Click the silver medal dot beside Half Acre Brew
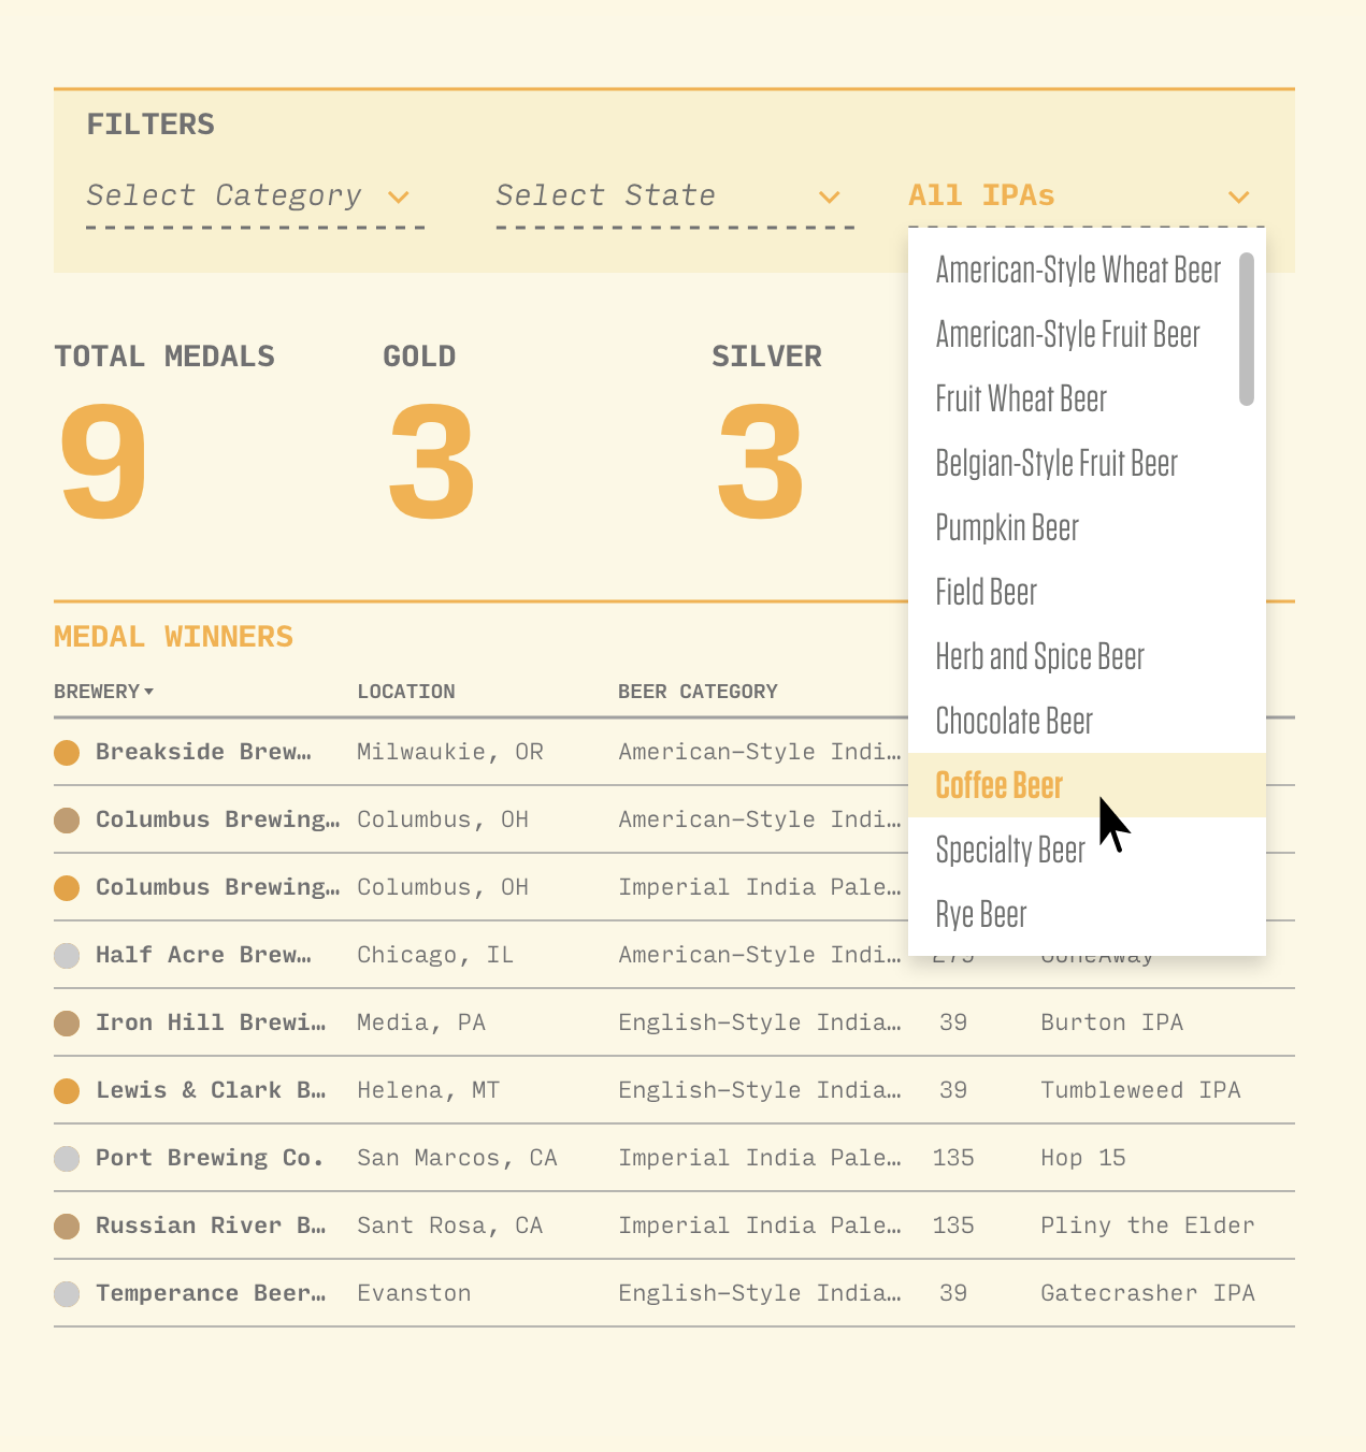Image resolution: width=1366 pixels, height=1452 pixels. (67, 955)
